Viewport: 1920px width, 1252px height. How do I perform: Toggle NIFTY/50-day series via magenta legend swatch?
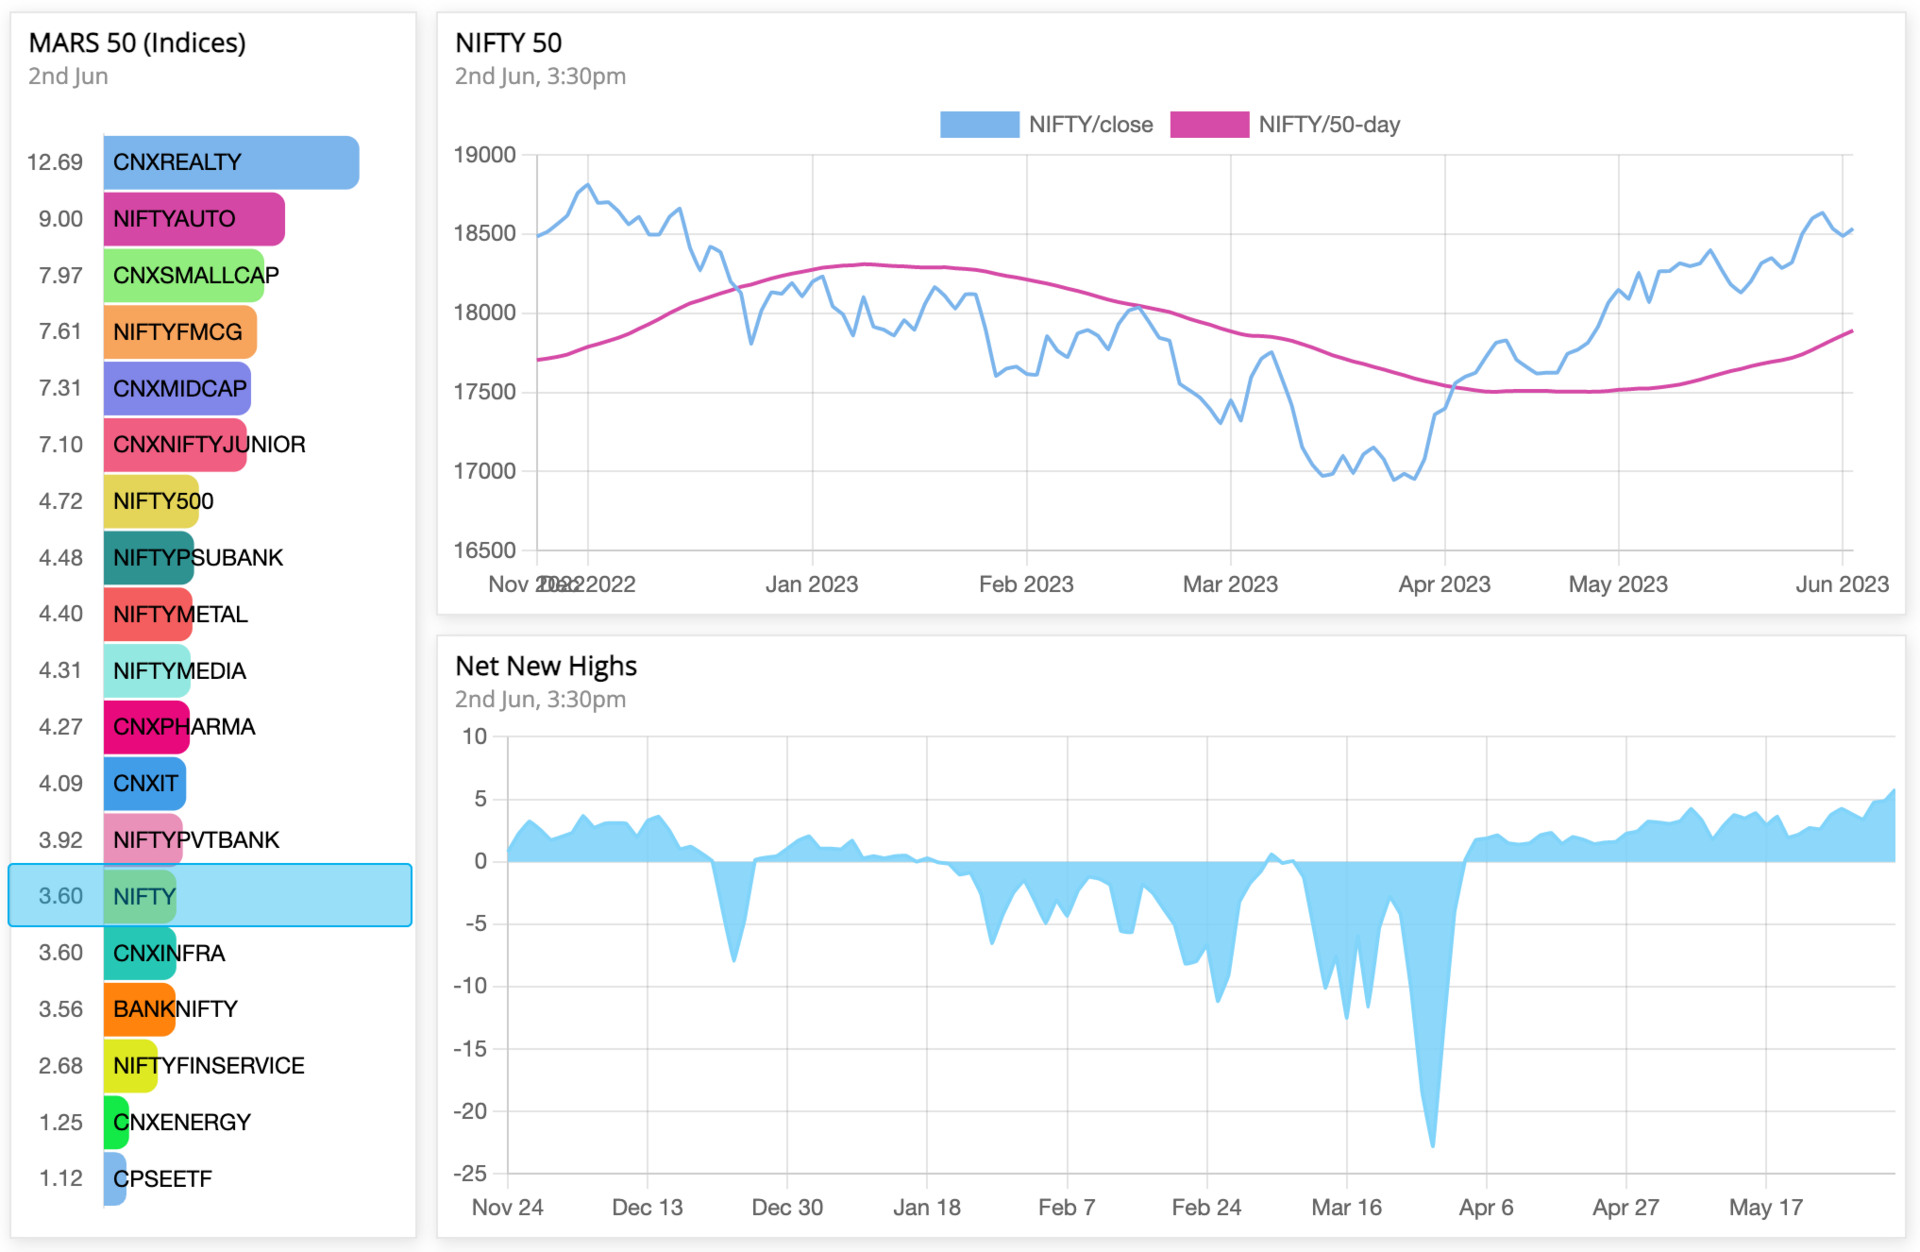(1210, 125)
